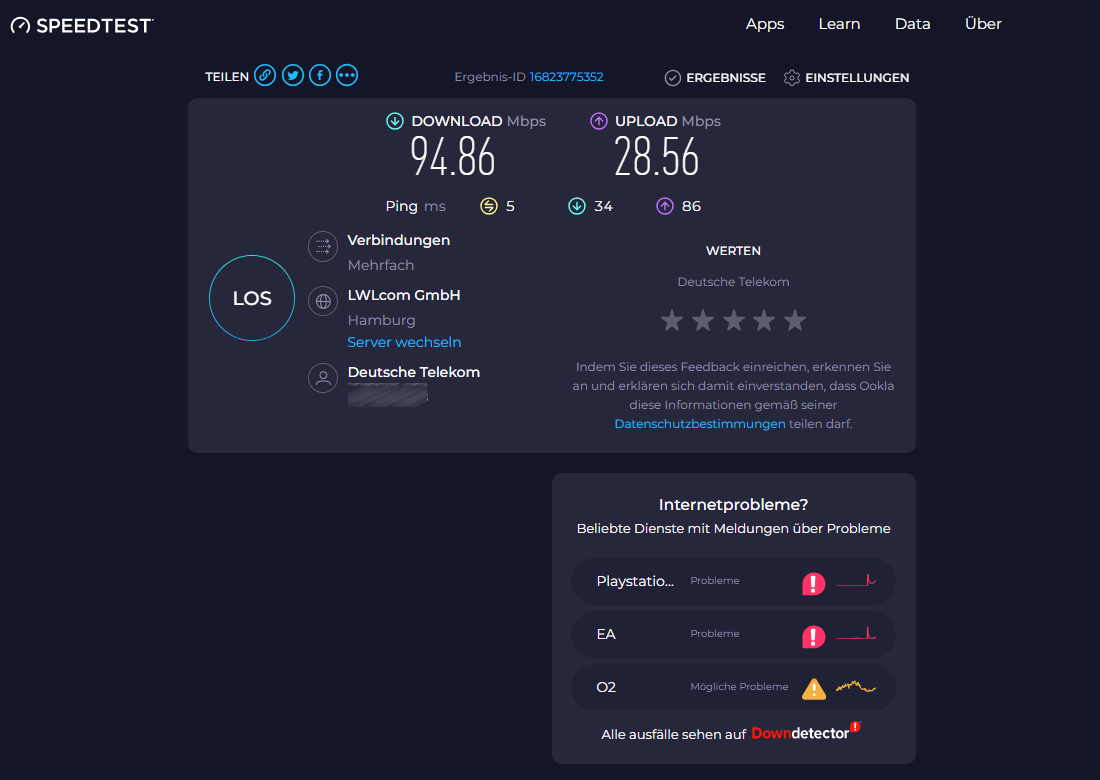Screen dimensions: 1100x780
Task: Click the O2 yellow warning icon
Action: pyautogui.click(x=814, y=689)
